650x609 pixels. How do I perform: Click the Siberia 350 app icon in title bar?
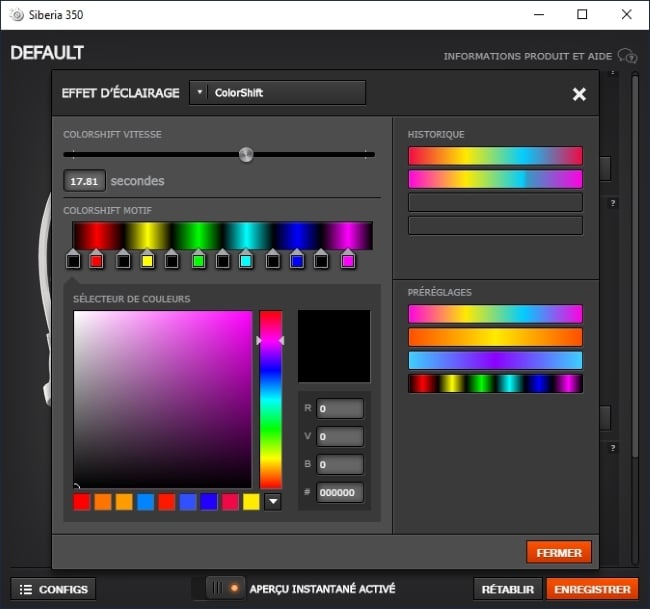pos(17,15)
